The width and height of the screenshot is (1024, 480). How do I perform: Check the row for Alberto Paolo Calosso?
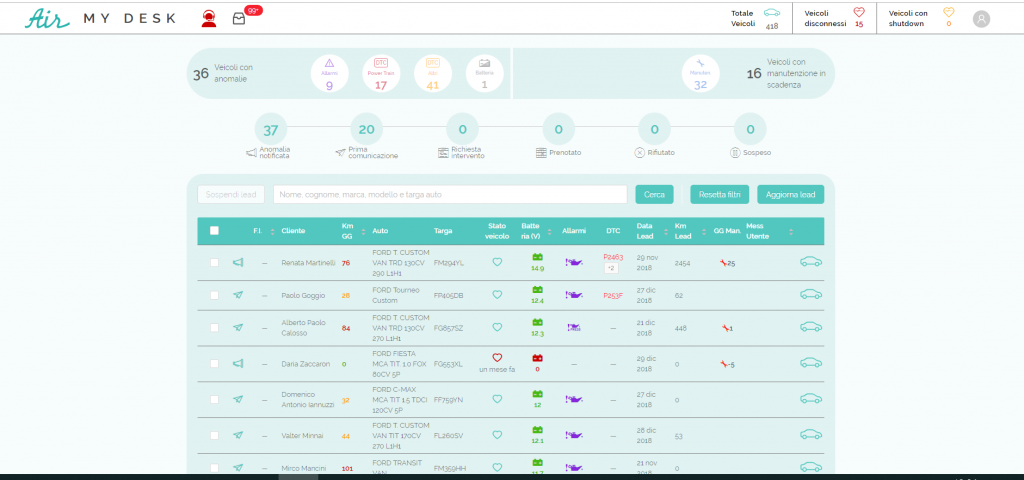[x=214, y=328]
